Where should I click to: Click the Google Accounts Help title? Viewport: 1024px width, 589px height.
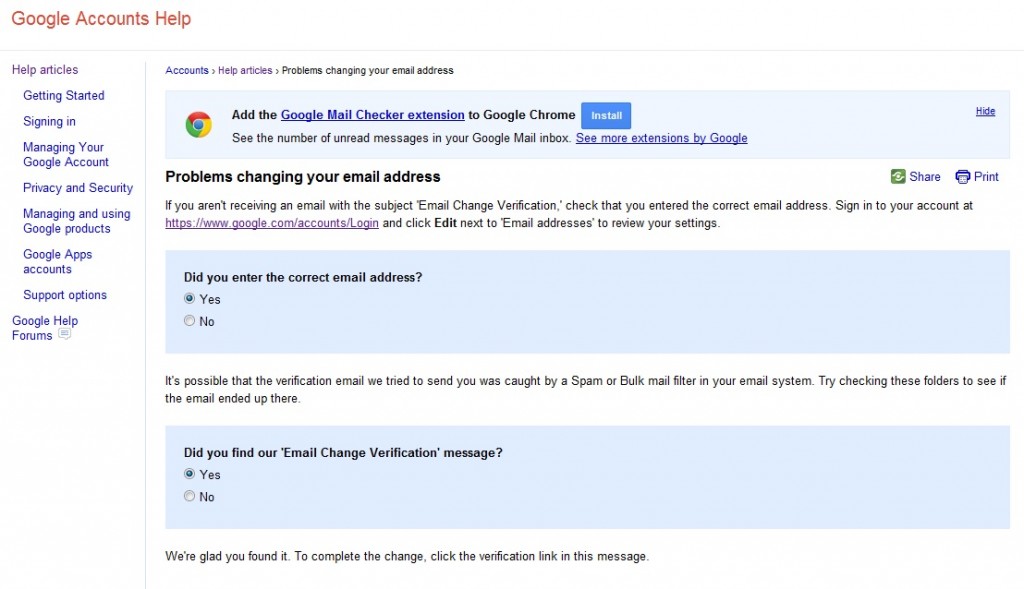[x=101, y=18]
